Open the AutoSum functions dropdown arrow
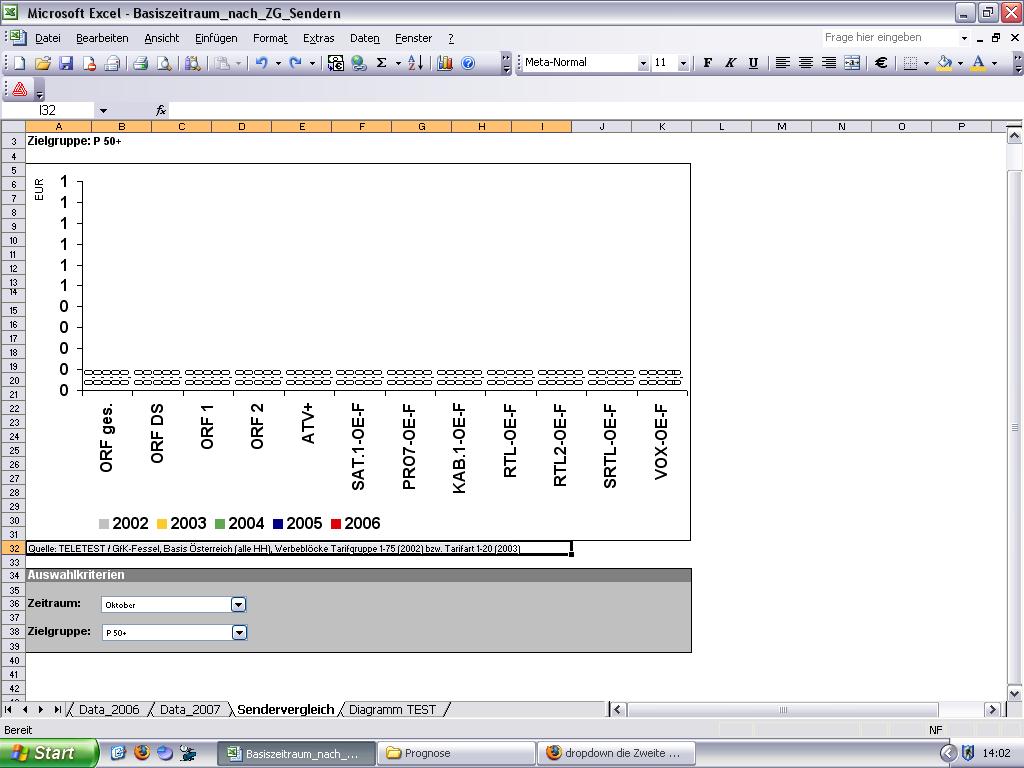 pos(398,63)
